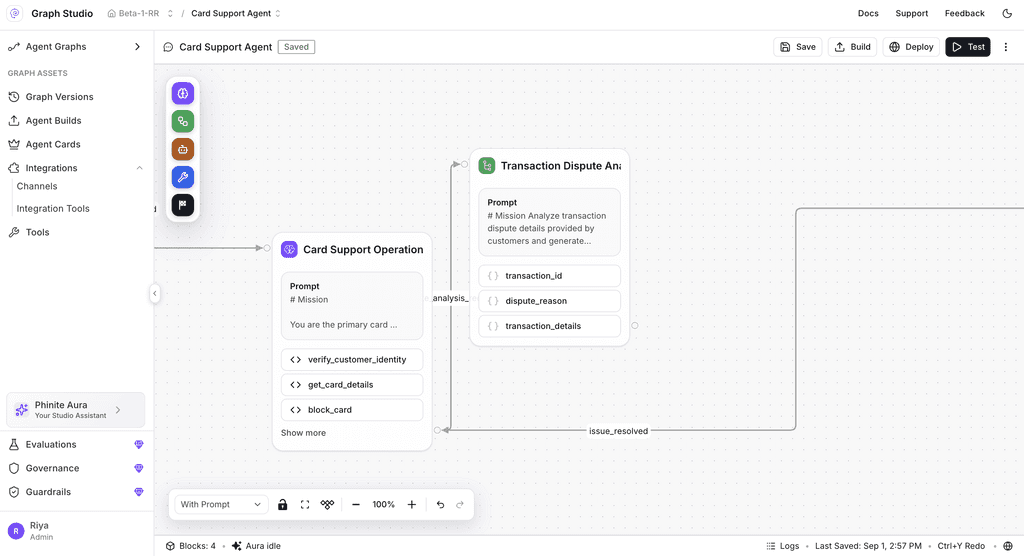Click the chat bubble icon beside graph title
This screenshot has height=556, width=1024.
coord(168,47)
